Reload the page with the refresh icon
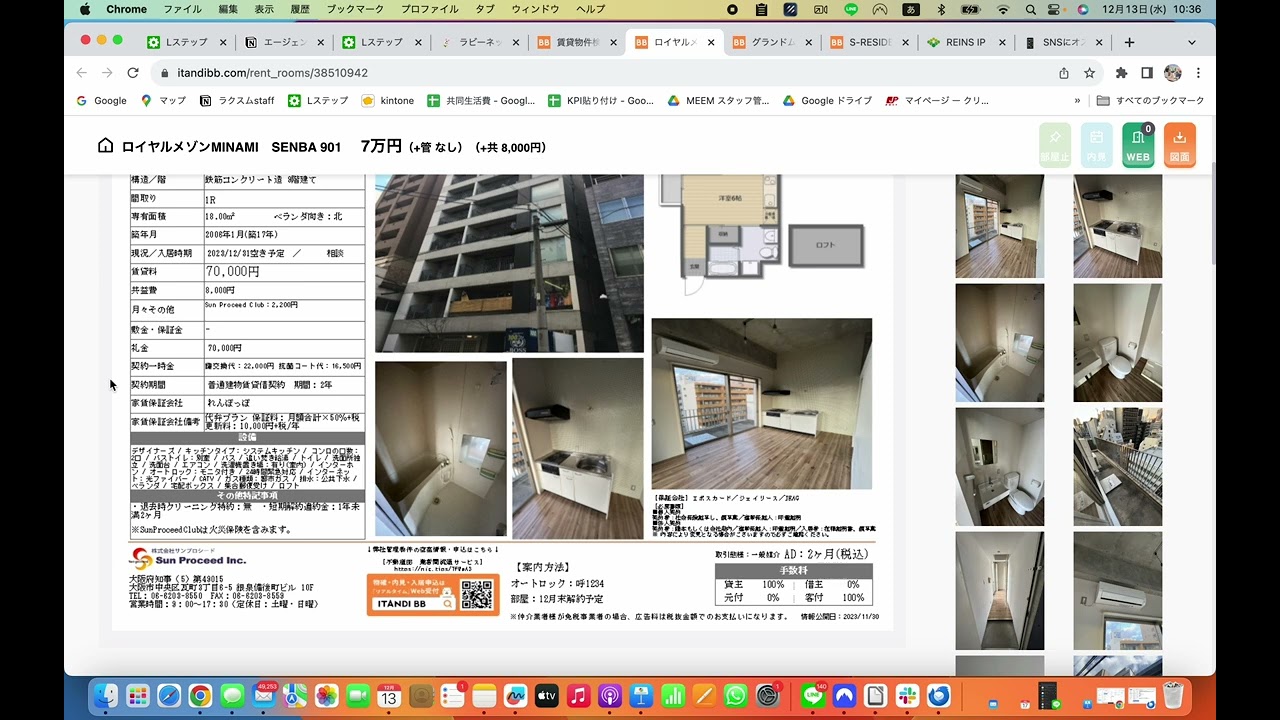The image size is (1280, 720). (x=133, y=73)
